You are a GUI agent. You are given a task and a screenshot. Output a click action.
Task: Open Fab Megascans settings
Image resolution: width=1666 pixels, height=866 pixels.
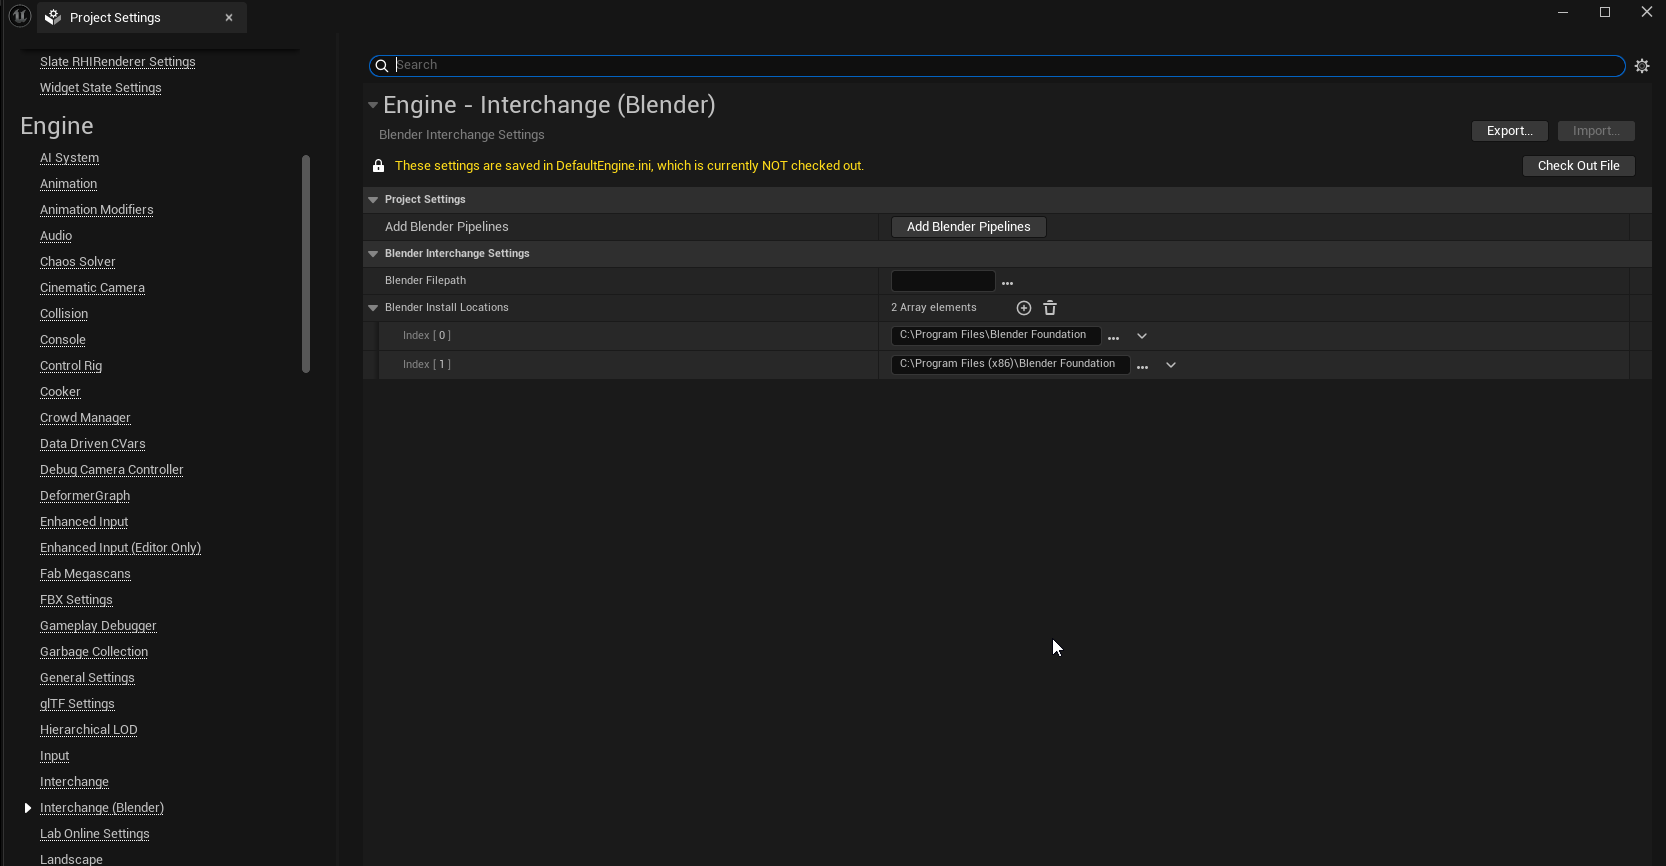coord(86,574)
